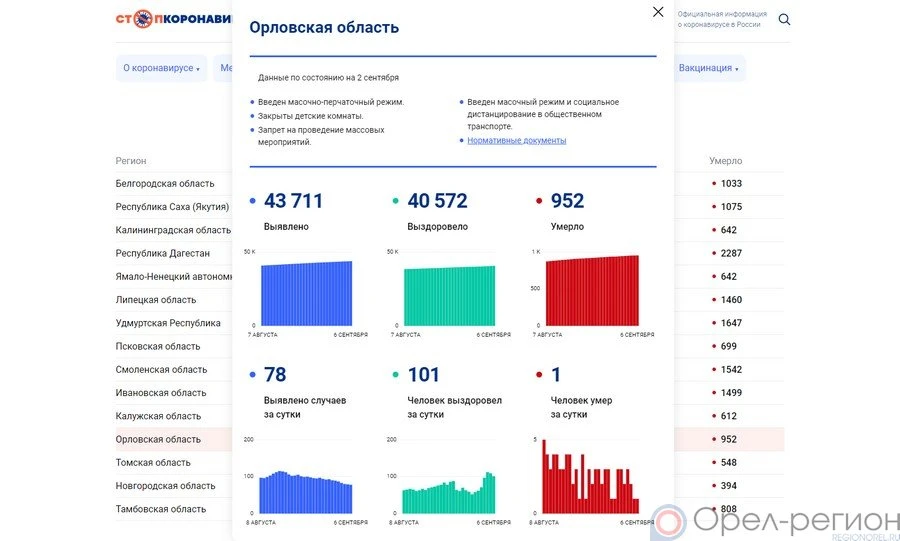
Task: Click the Стопкоронавирус site logo
Action: [x=172, y=19]
